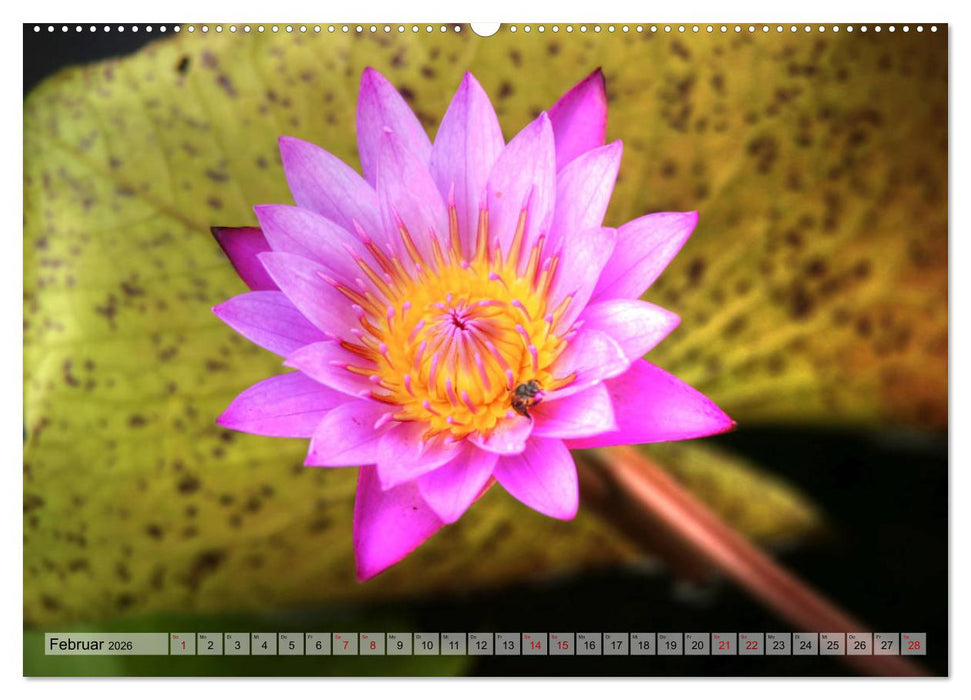
Task: Click the calendar hanging hook notch
Action: tap(485, 28)
